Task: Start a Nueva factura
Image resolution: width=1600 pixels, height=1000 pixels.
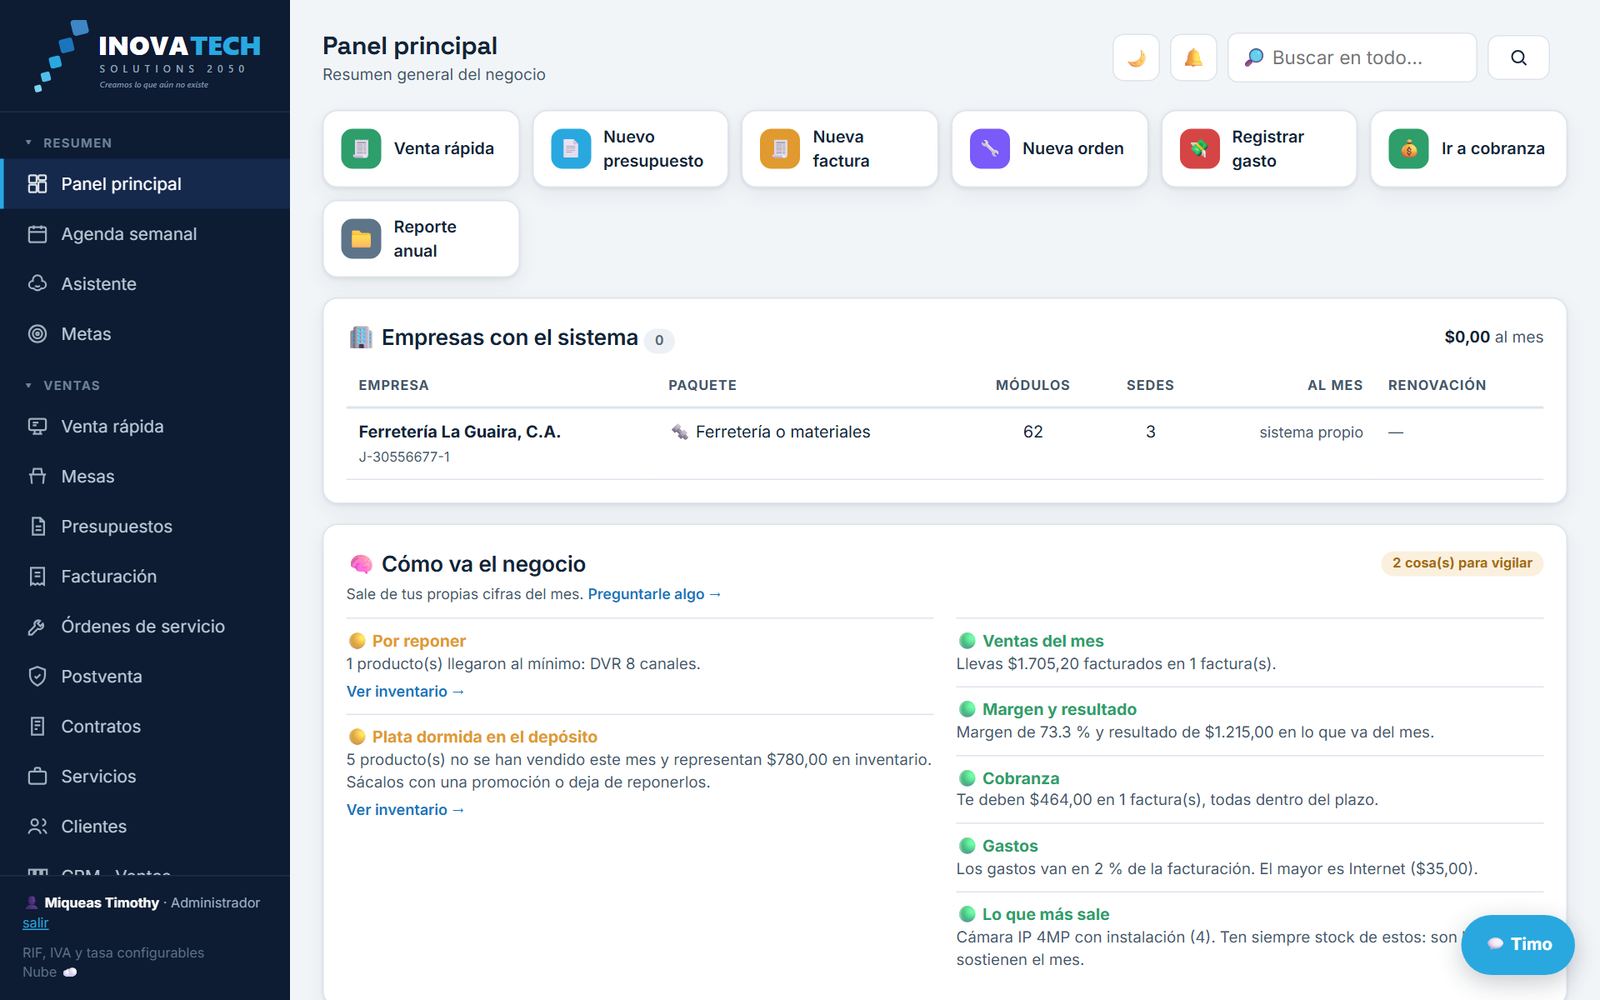Action: point(840,149)
